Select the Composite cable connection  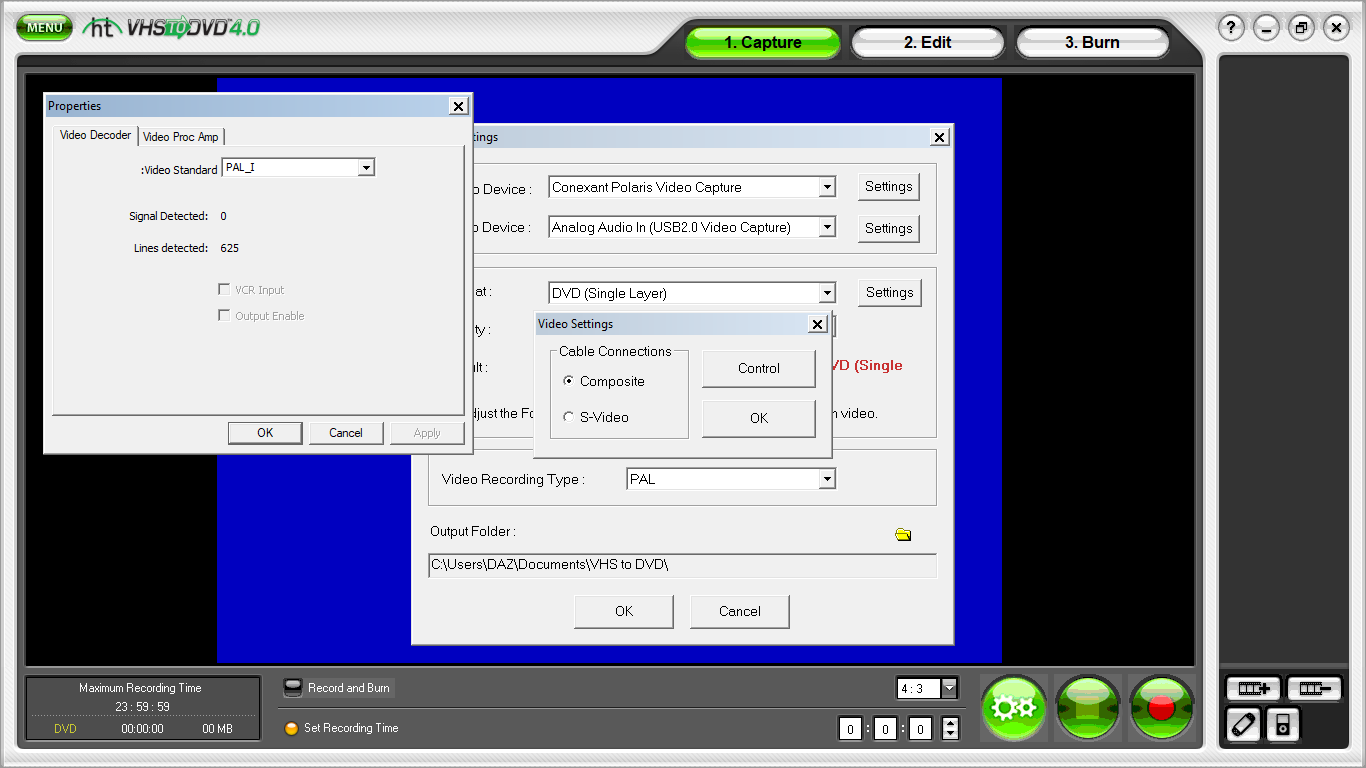point(568,381)
